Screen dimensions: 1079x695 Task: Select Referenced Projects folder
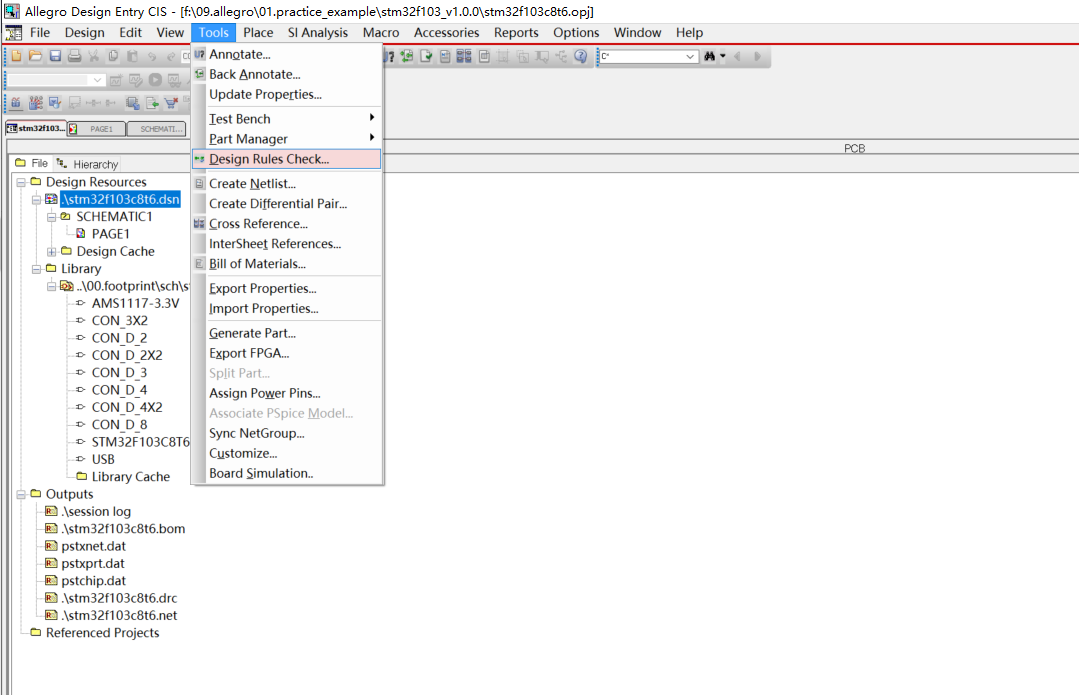tap(103, 633)
